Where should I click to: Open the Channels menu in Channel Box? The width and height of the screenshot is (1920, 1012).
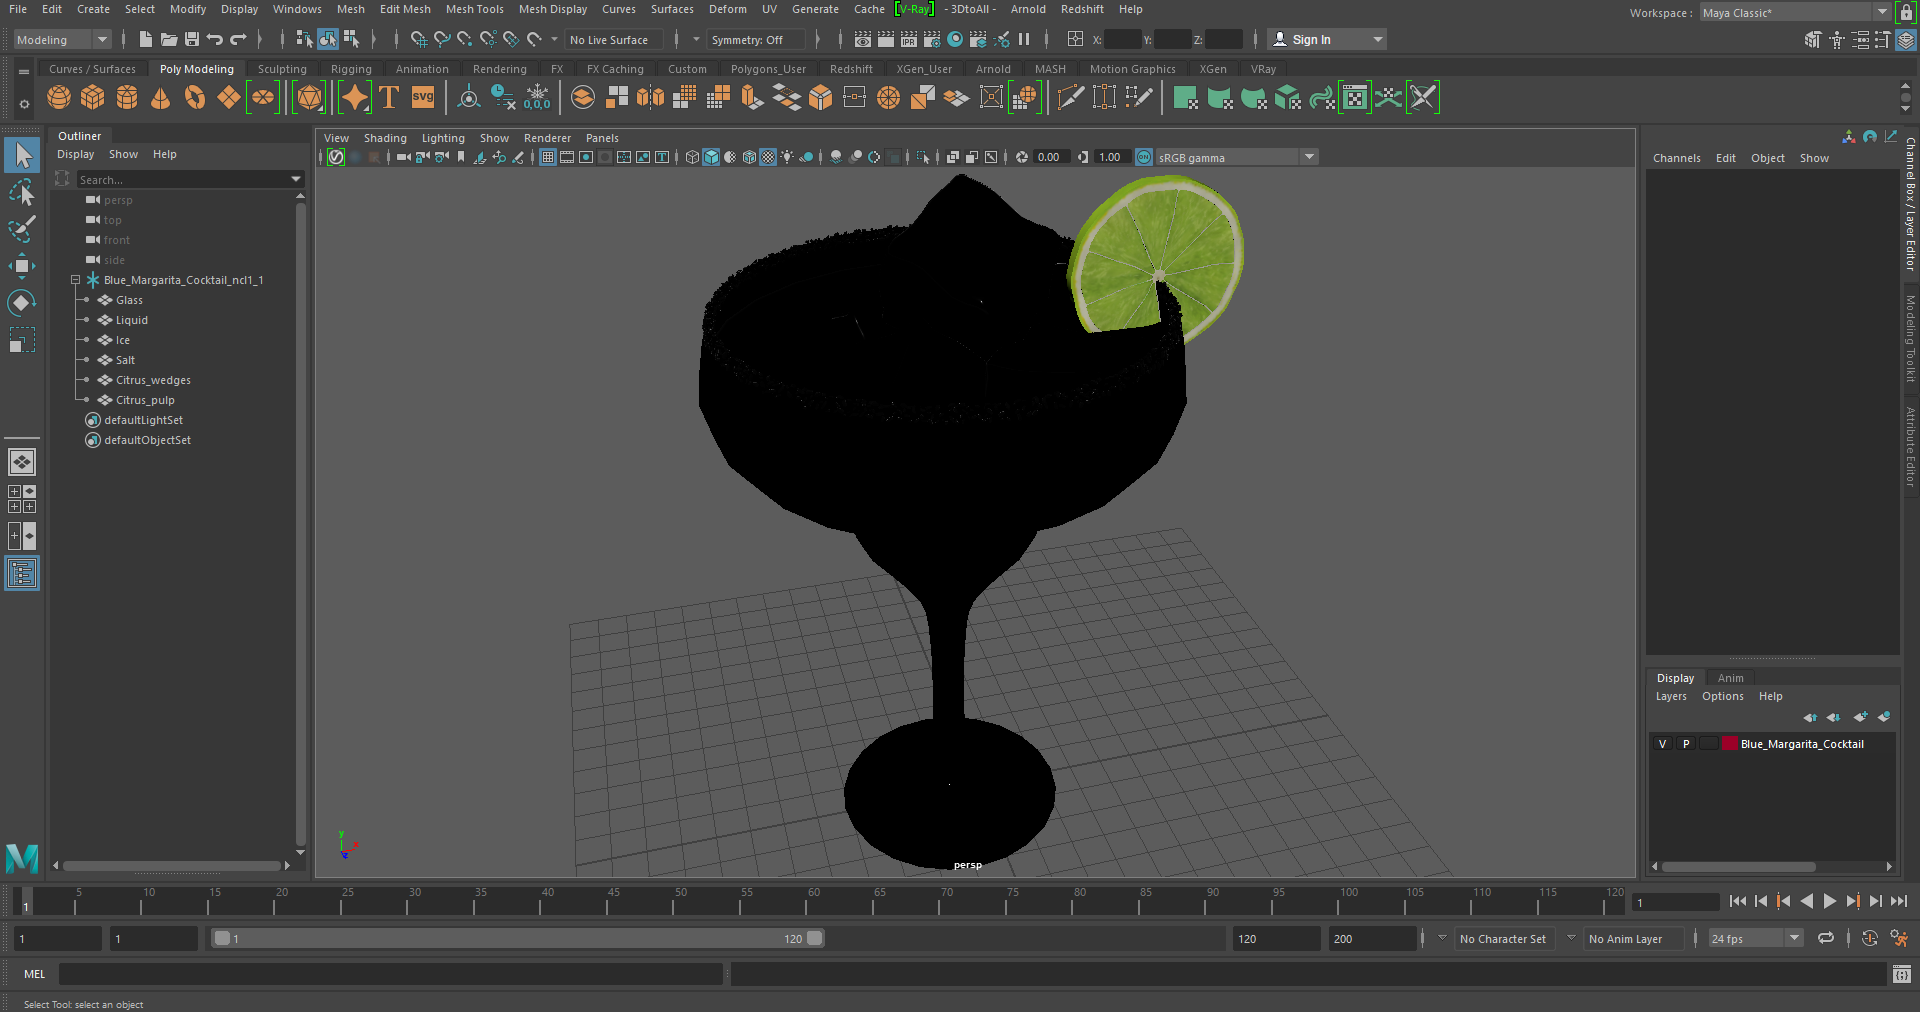[1676, 158]
